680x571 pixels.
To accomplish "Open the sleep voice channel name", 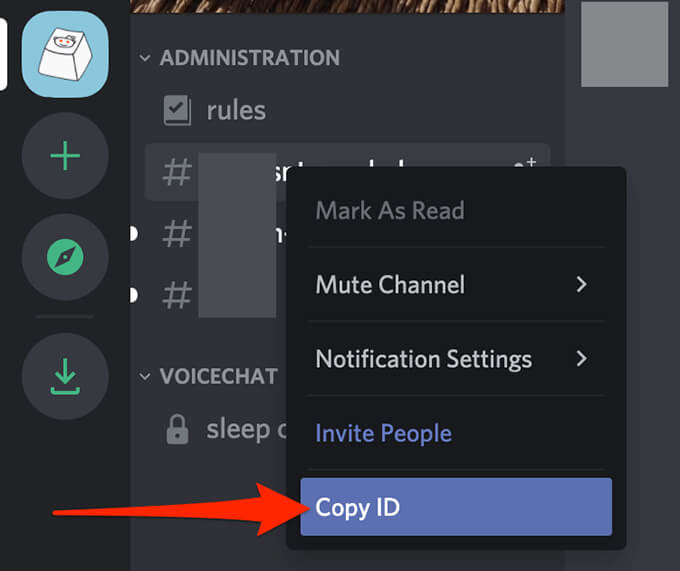I will click(238, 430).
